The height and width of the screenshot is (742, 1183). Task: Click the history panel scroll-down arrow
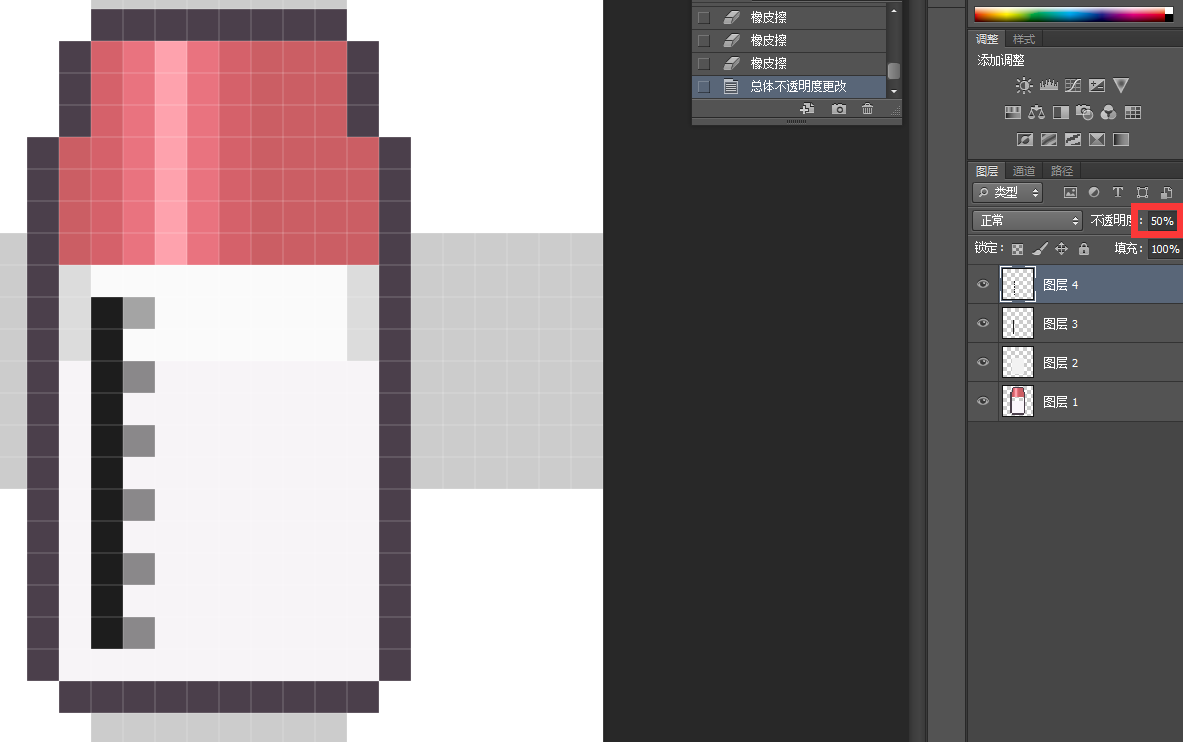pyautogui.click(x=894, y=91)
